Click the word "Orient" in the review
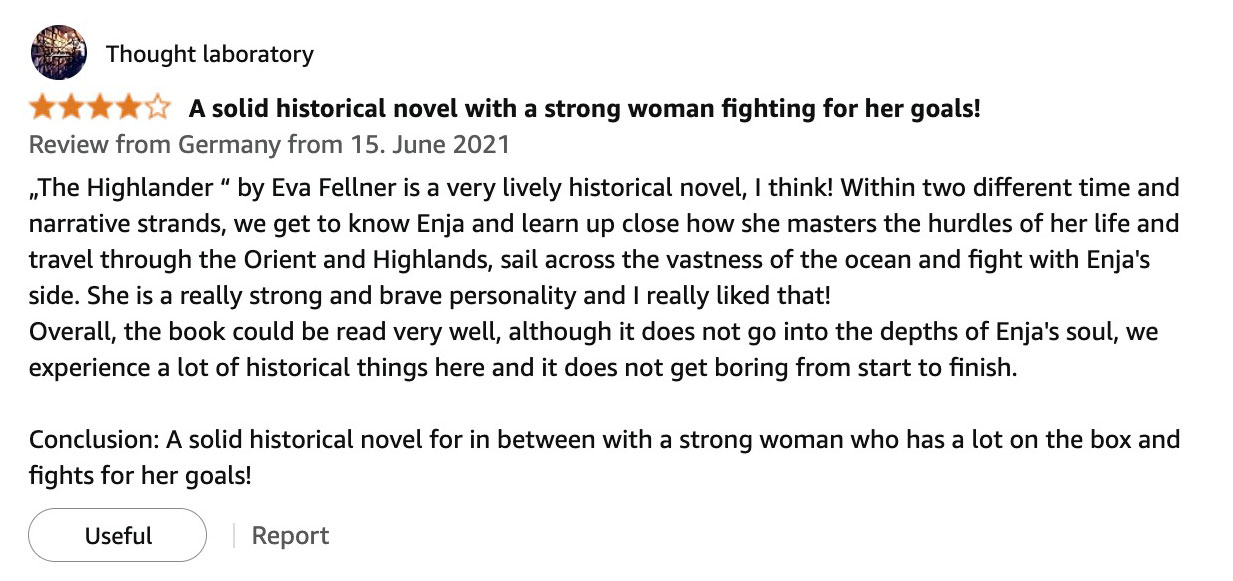1233x581 pixels. pyautogui.click(x=266, y=259)
